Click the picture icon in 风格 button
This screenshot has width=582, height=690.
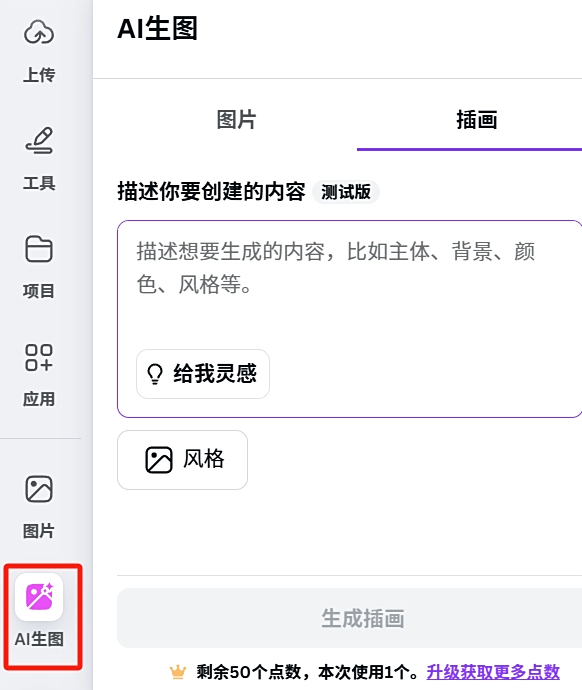[x=158, y=460]
